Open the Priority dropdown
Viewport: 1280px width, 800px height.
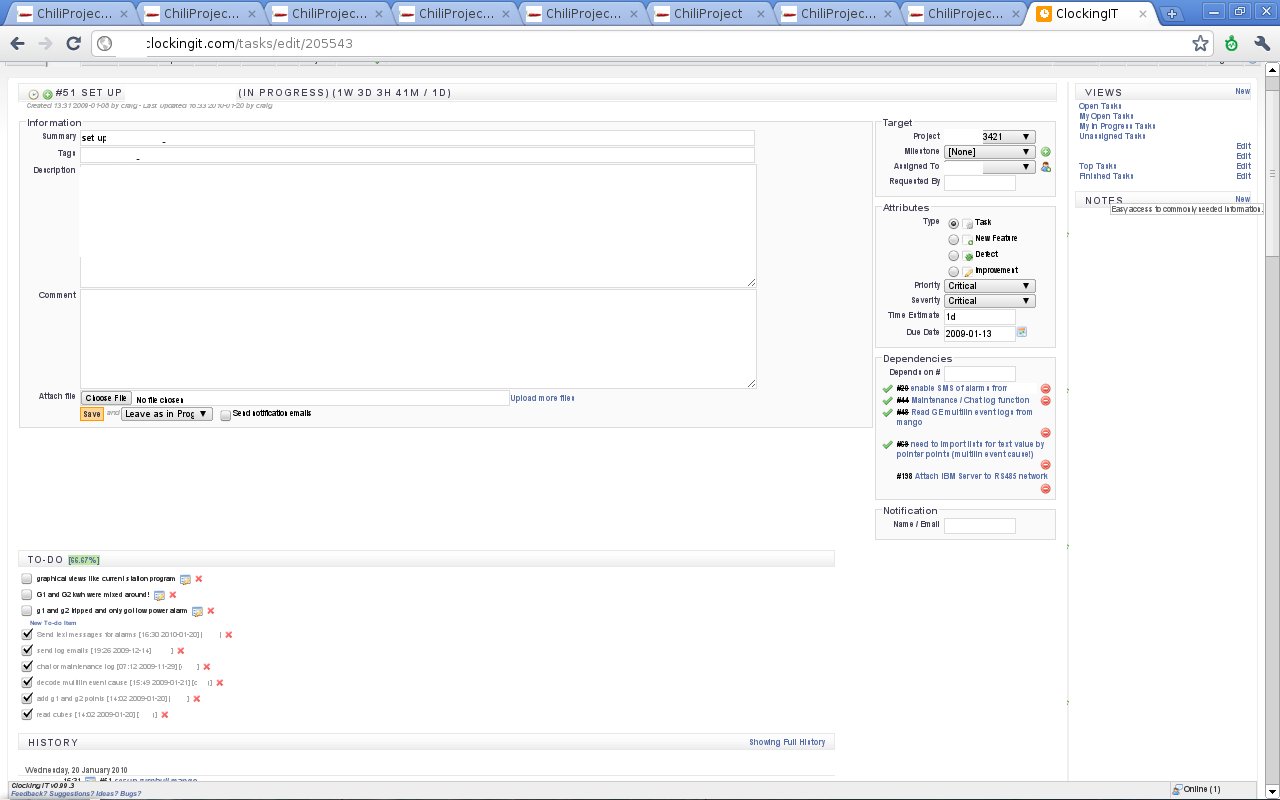coord(990,286)
